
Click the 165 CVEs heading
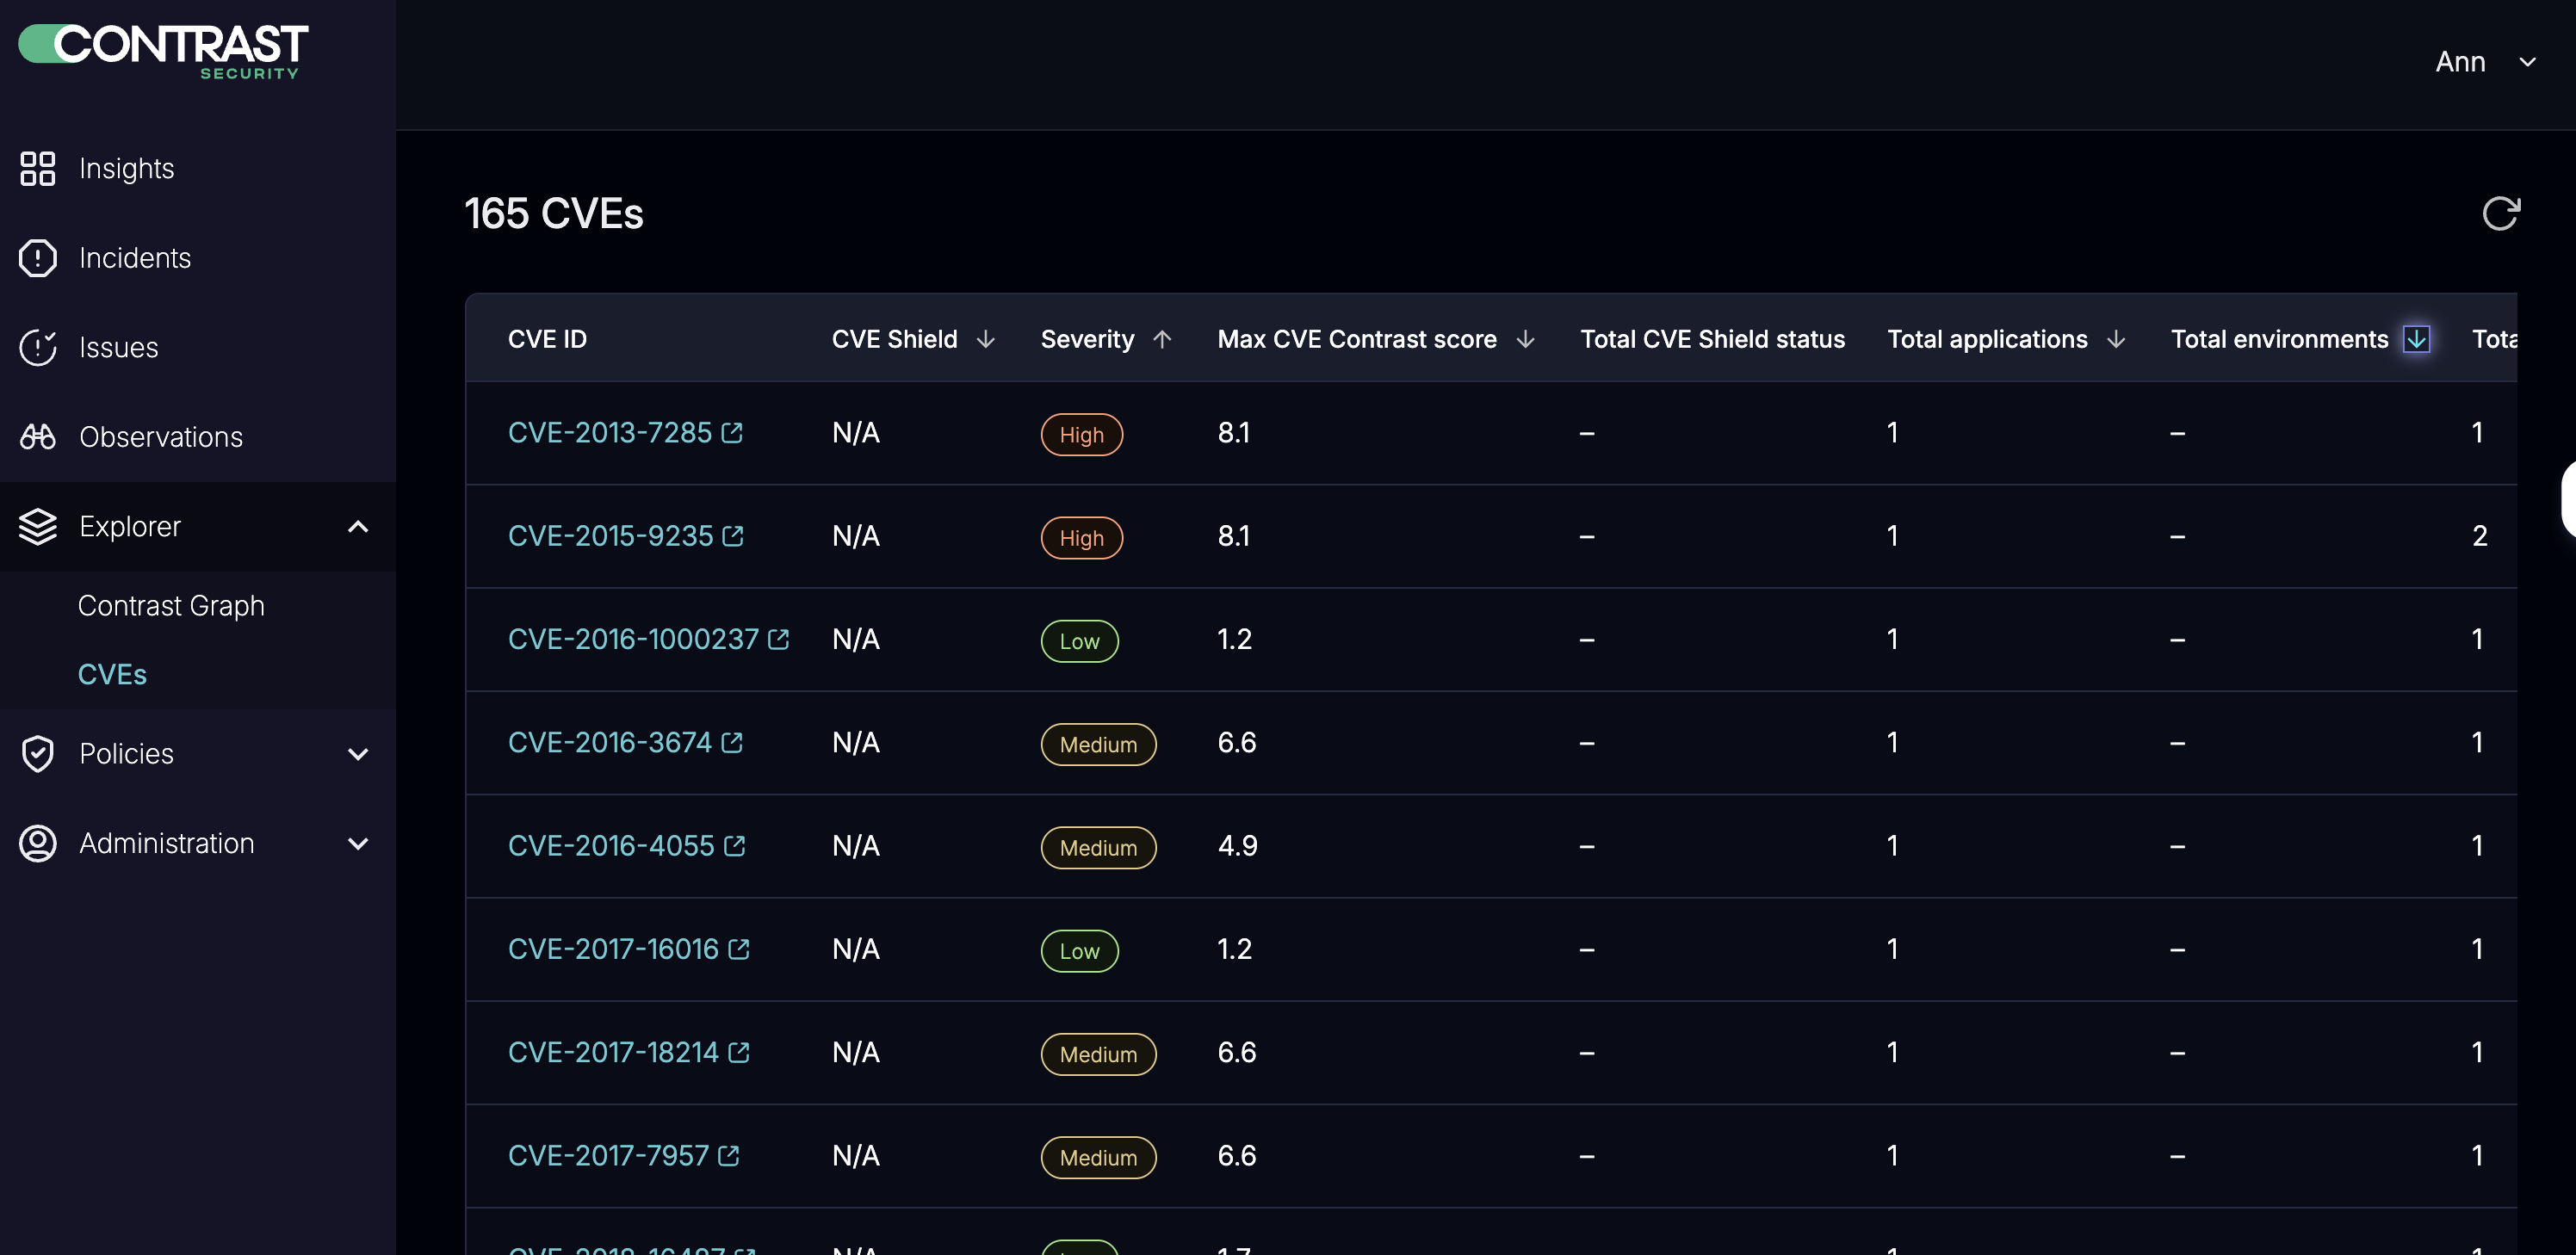554,213
